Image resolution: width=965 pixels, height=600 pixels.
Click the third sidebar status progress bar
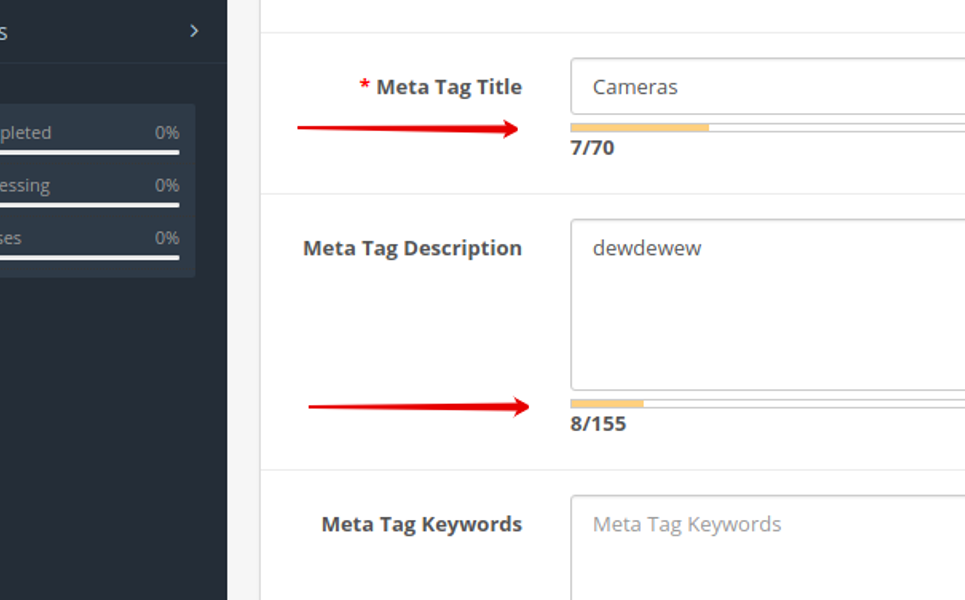click(90, 258)
